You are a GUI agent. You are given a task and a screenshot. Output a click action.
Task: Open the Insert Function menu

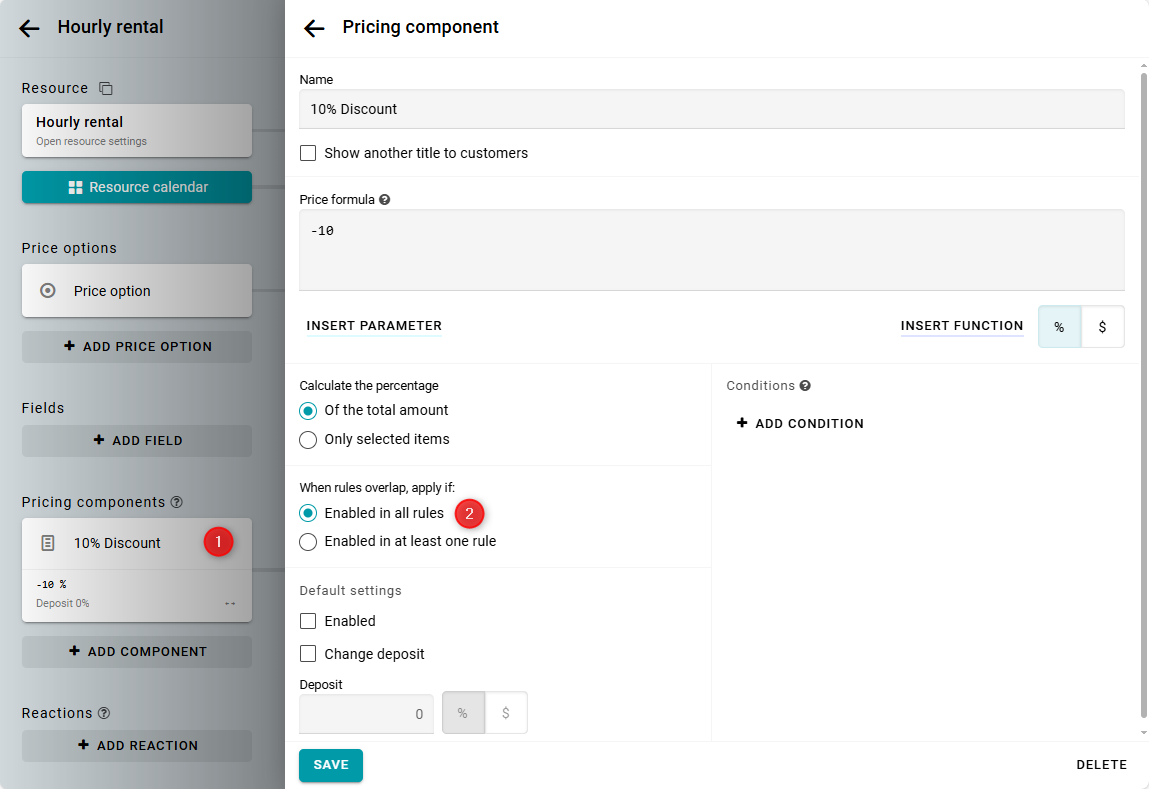(961, 326)
